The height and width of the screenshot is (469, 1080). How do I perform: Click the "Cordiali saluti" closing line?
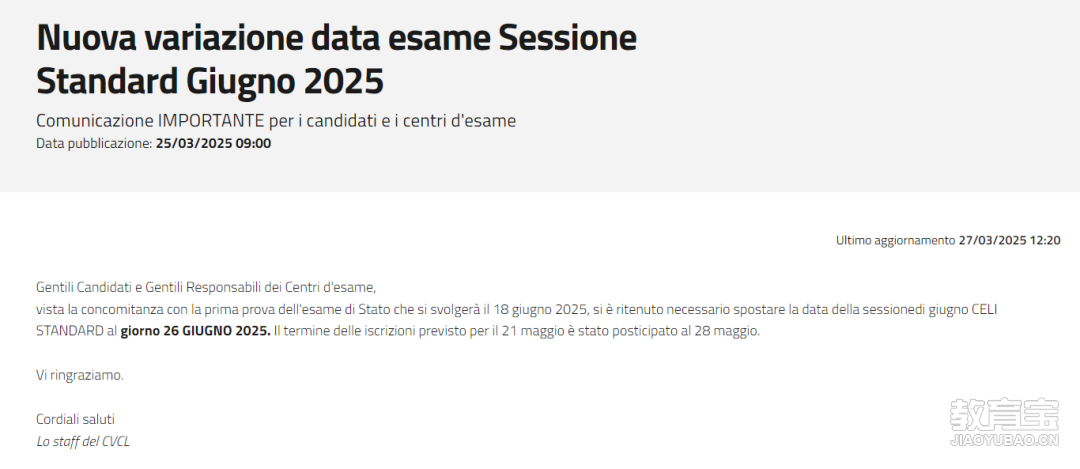[76, 419]
